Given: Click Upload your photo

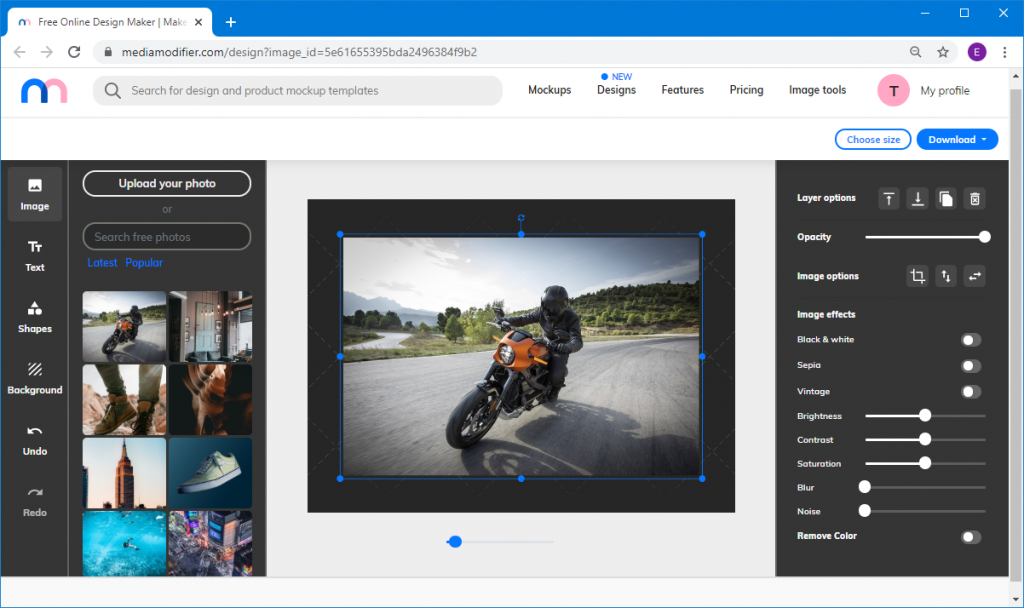Looking at the screenshot, I should [x=166, y=183].
